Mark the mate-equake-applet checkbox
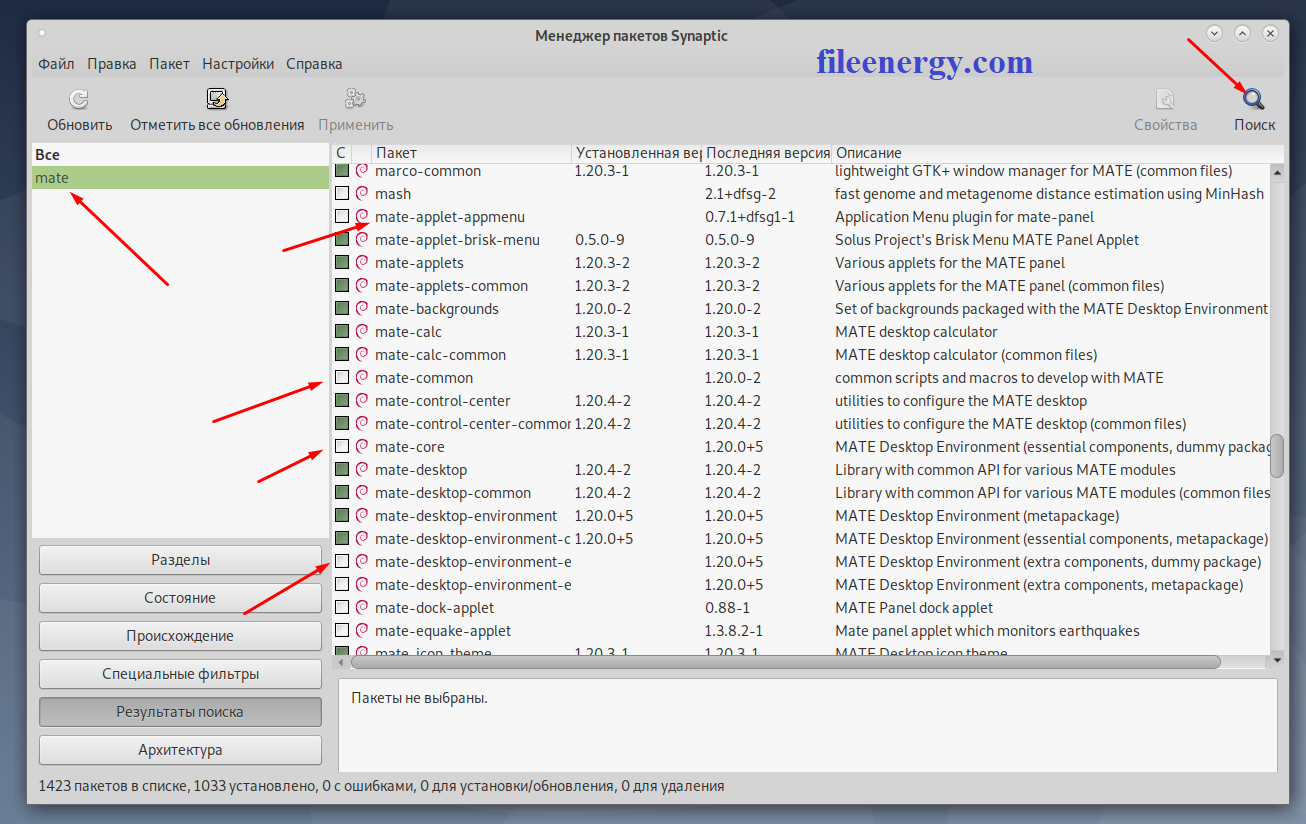 click(342, 630)
